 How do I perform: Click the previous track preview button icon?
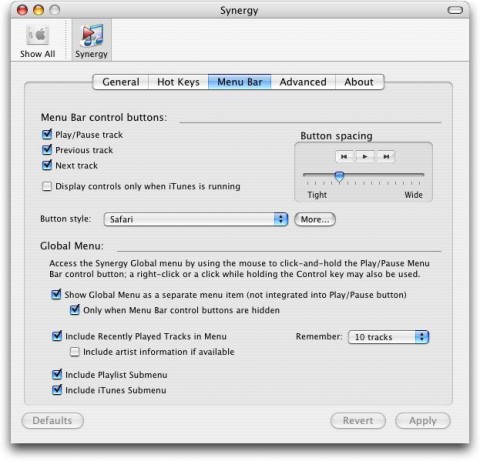tap(344, 156)
